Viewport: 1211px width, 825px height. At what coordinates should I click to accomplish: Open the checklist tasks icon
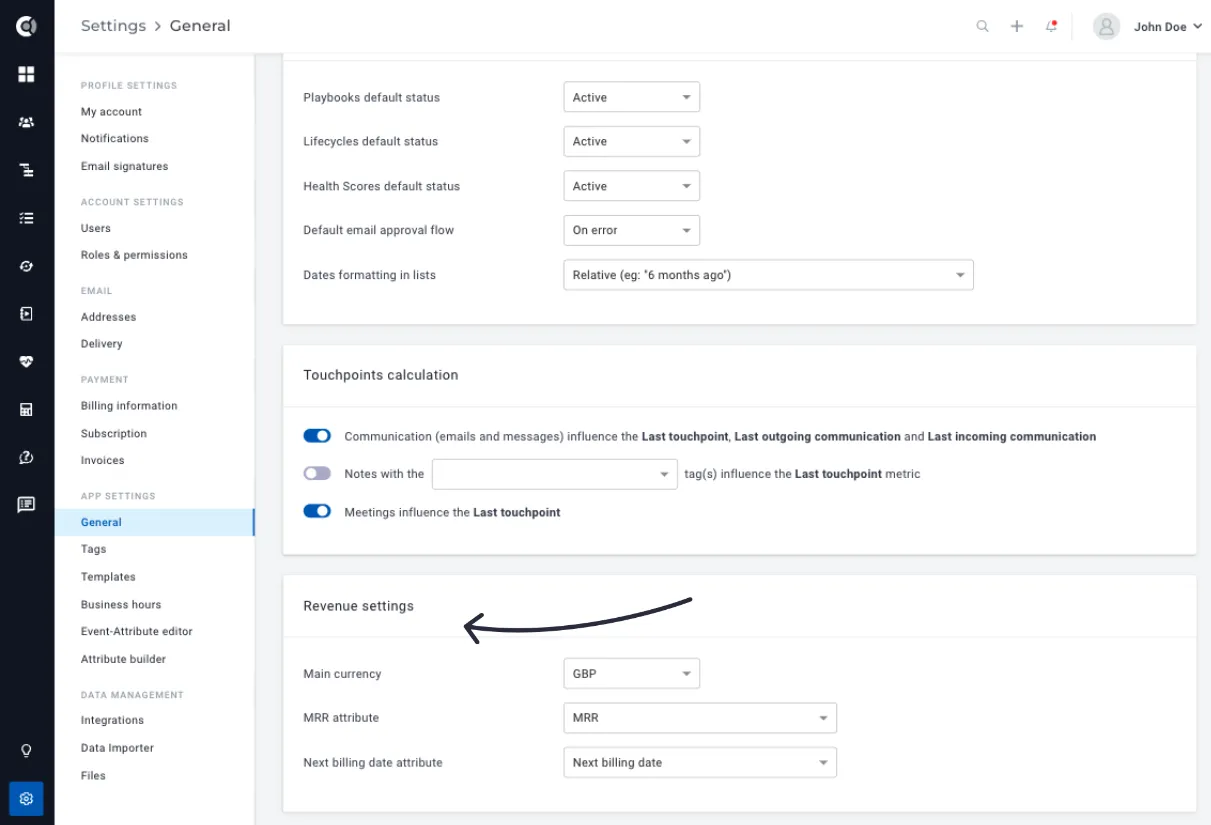tap(26, 218)
